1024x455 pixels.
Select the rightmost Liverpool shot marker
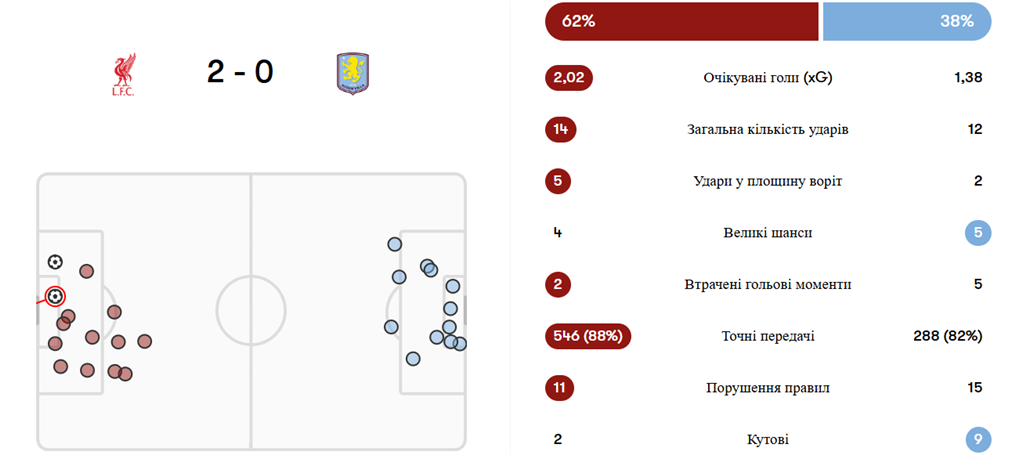coord(145,342)
